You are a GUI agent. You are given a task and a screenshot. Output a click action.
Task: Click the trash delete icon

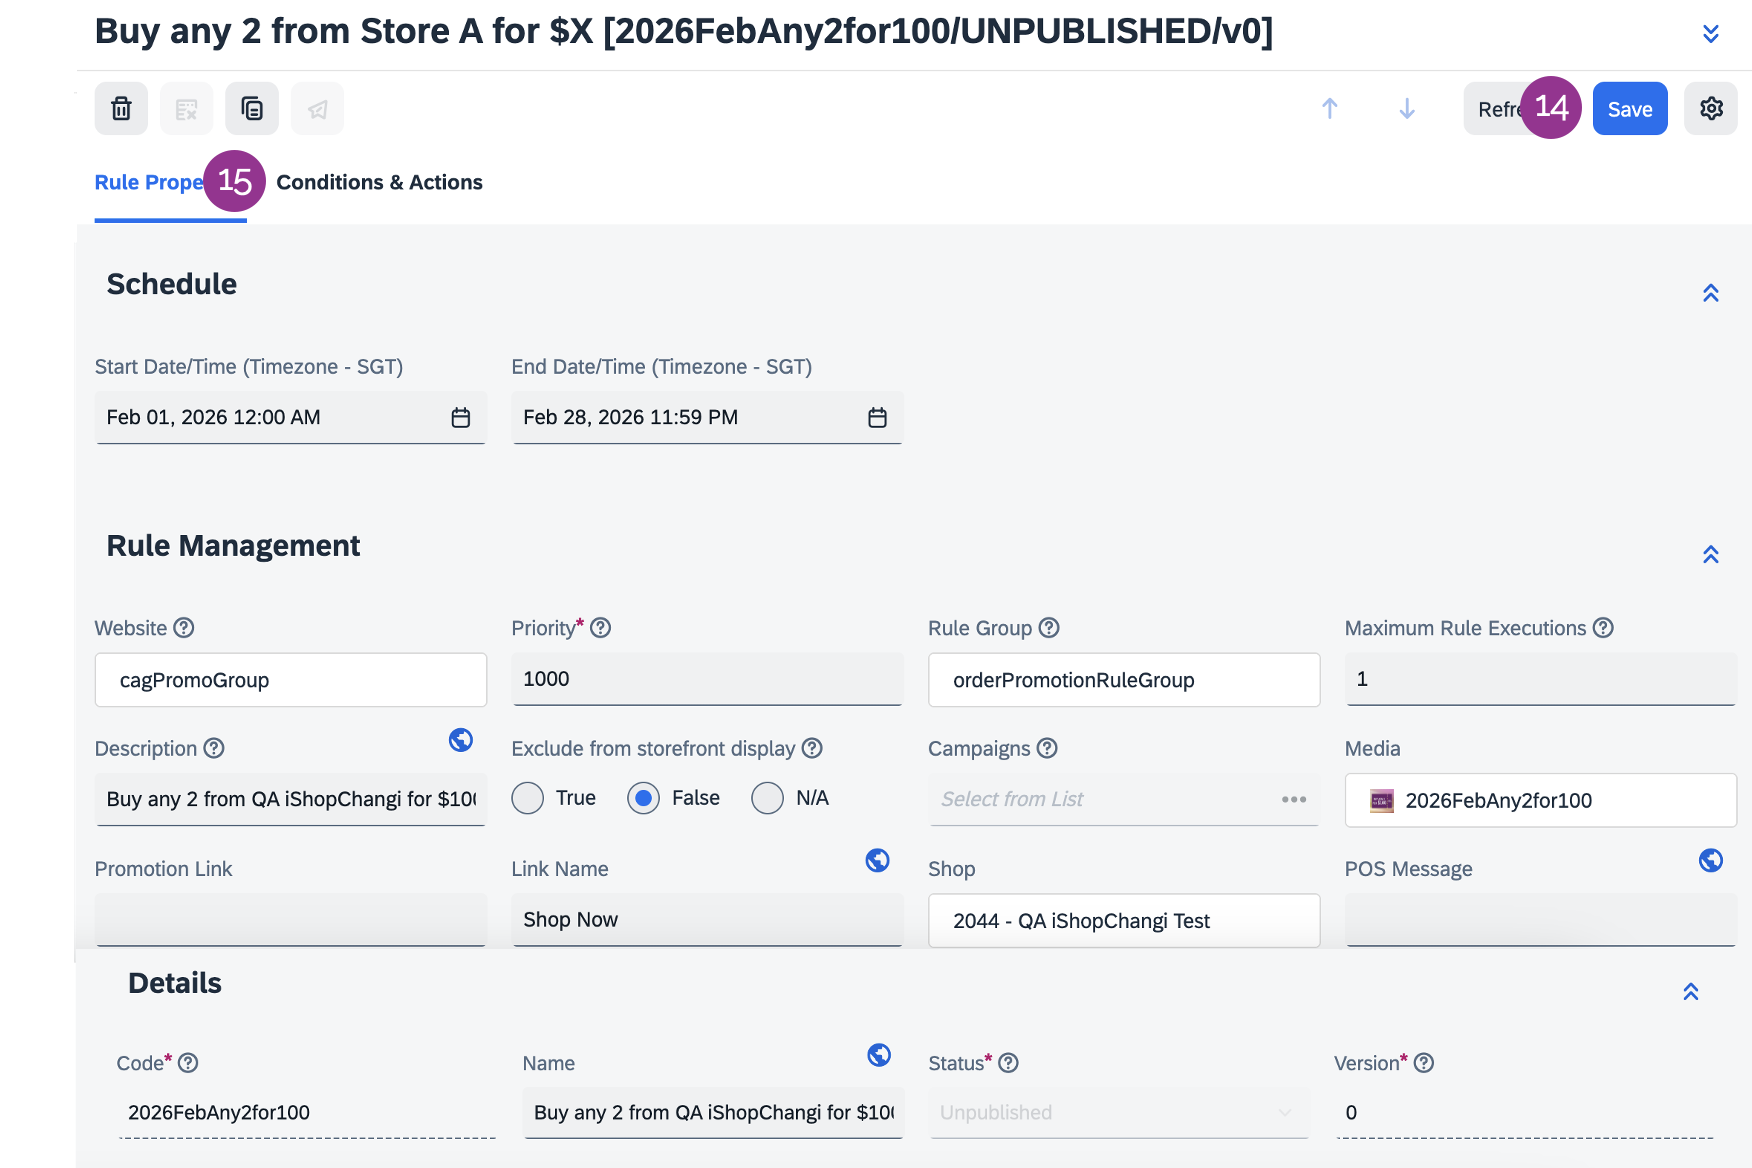121,109
